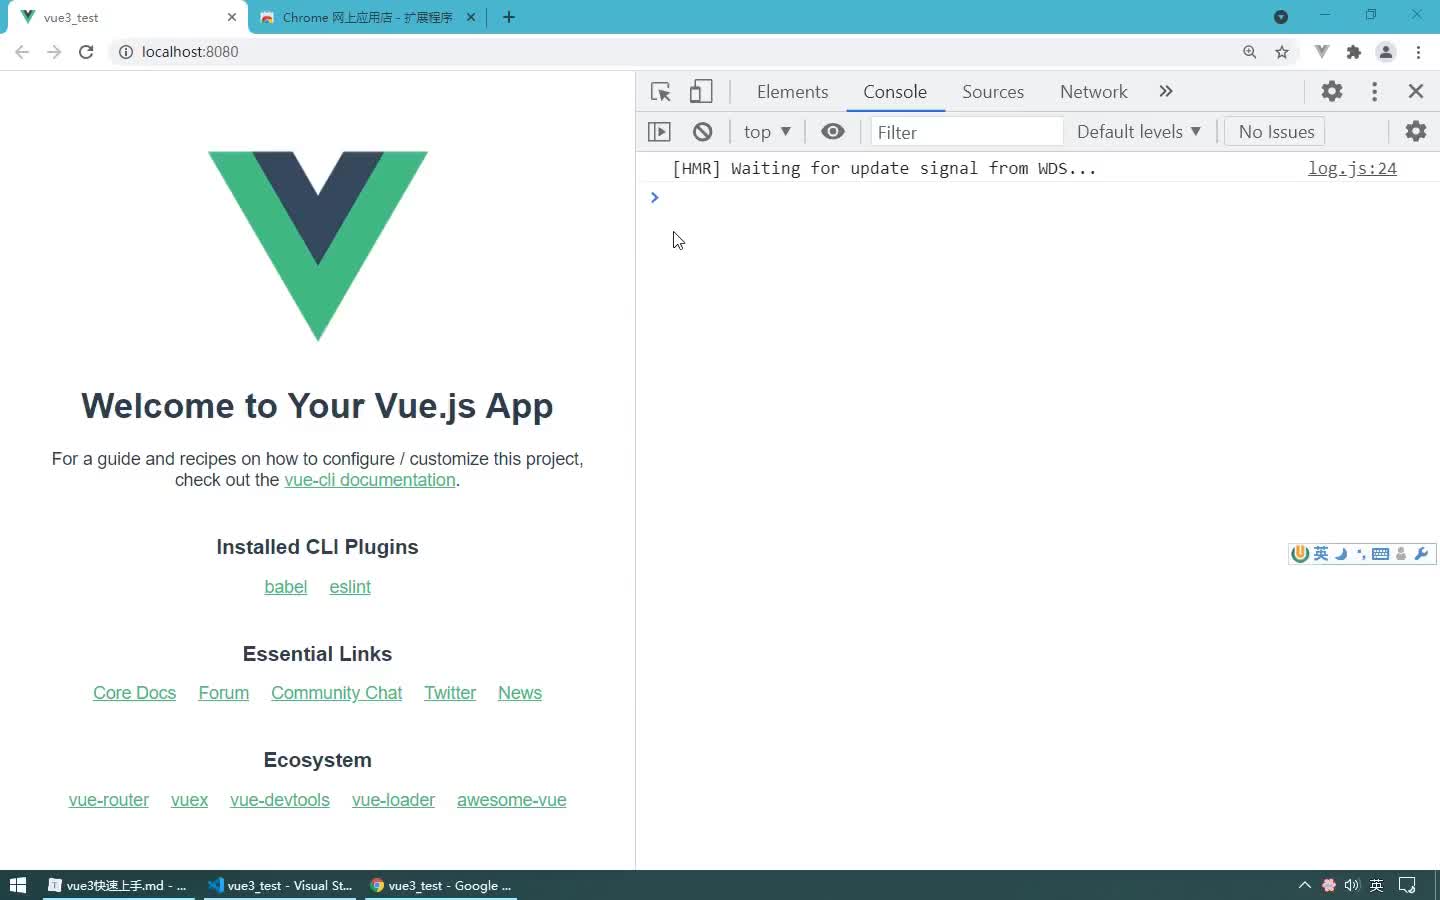Screen dimensions: 1440x900
Task: Focus the console Filter field
Action: pyautogui.click(x=966, y=132)
